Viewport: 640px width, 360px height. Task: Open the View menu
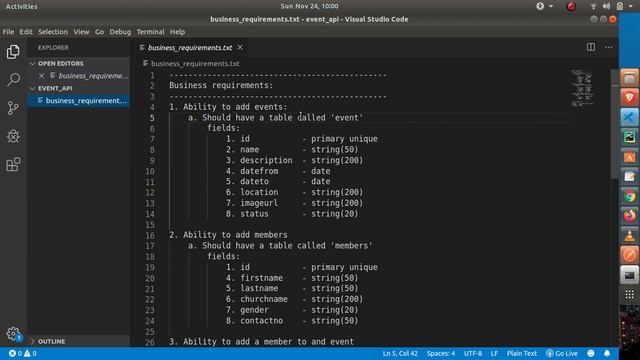(81, 32)
